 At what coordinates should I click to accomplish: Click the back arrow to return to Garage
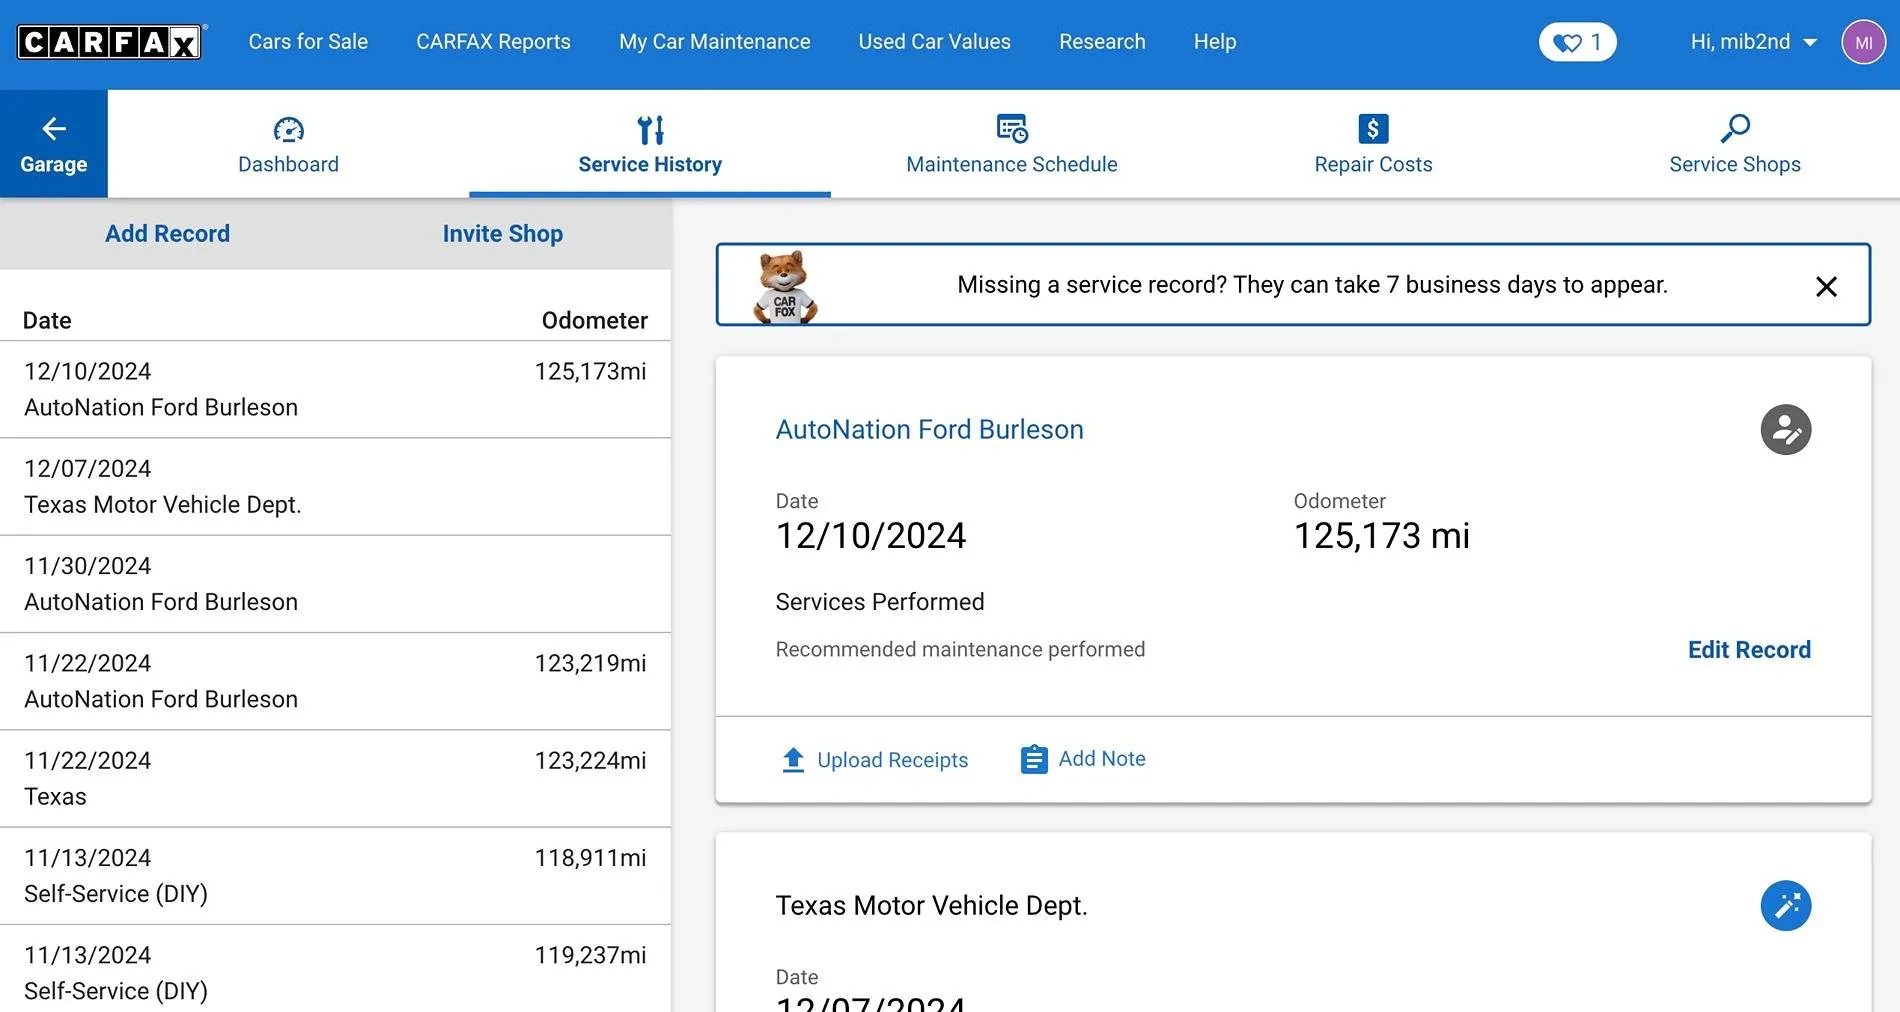(53, 129)
